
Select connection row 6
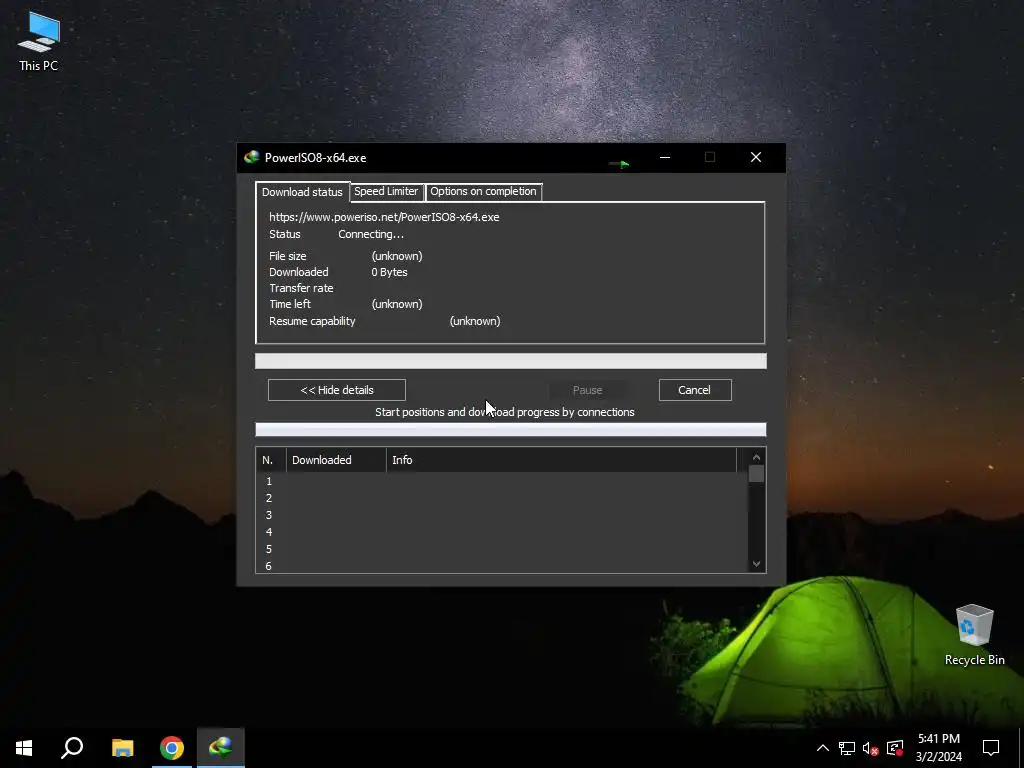click(502, 566)
